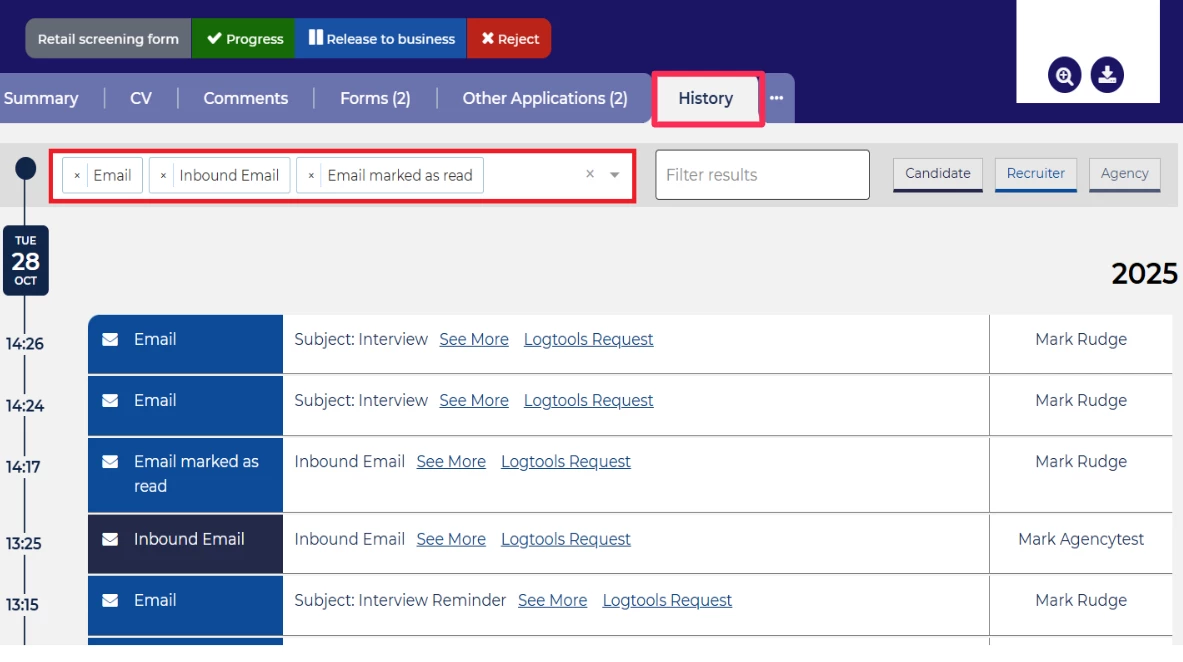
Task: Open Logtools Request for 14:26 email
Action: point(588,340)
